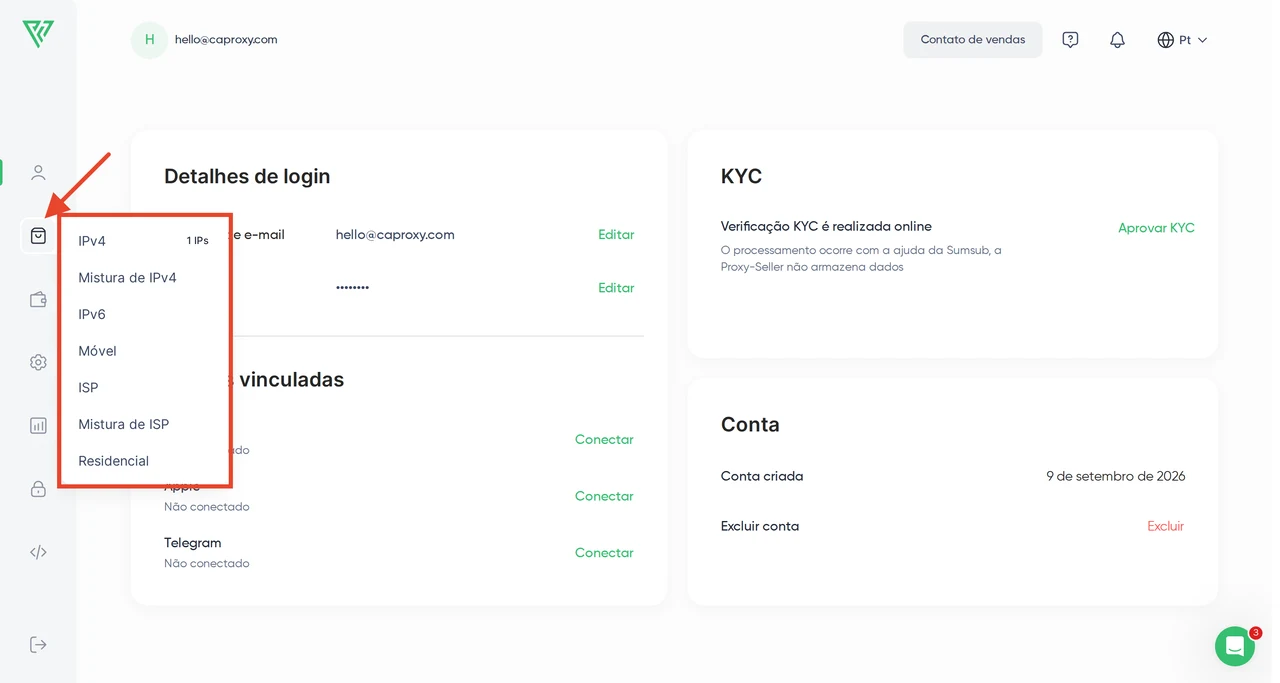Open the padlock security icon in sidebar
Image resolution: width=1280 pixels, height=683 pixels.
point(38,489)
